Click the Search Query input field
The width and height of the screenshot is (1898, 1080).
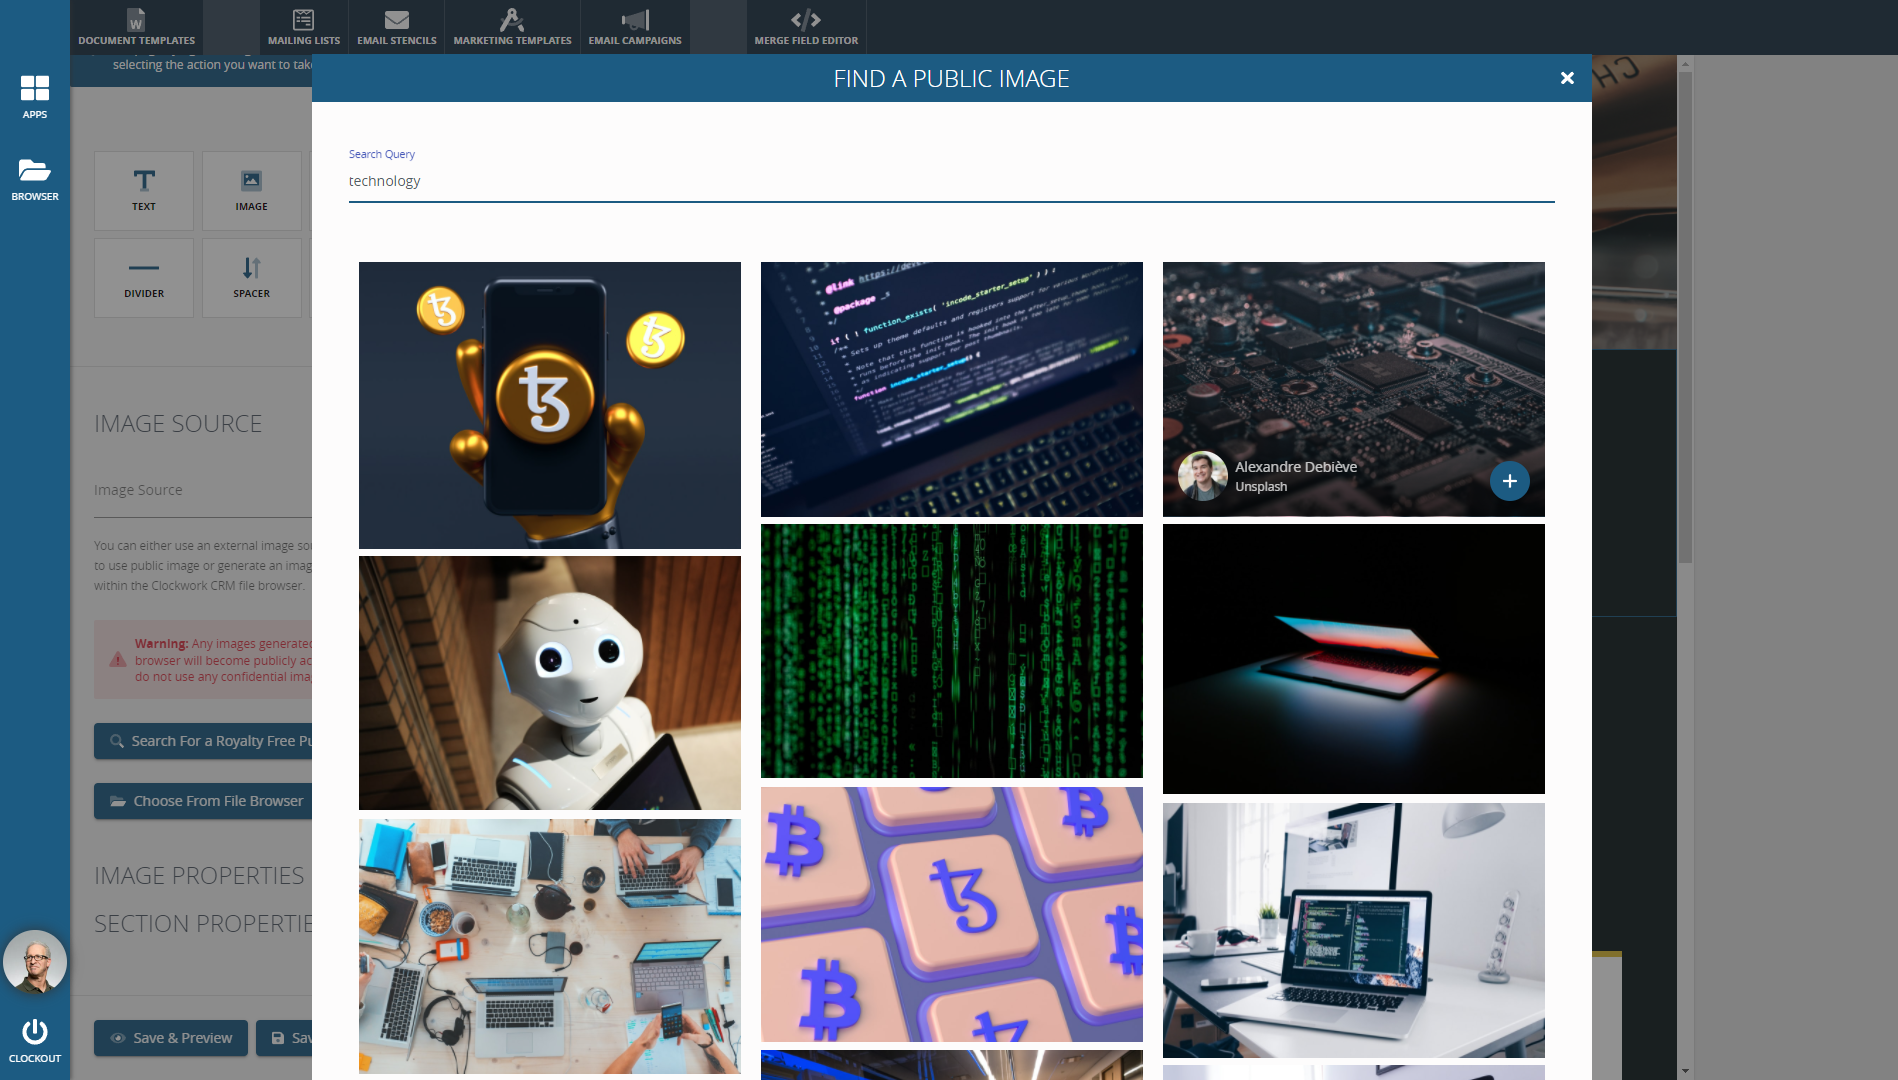pyautogui.click(x=950, y=181)
